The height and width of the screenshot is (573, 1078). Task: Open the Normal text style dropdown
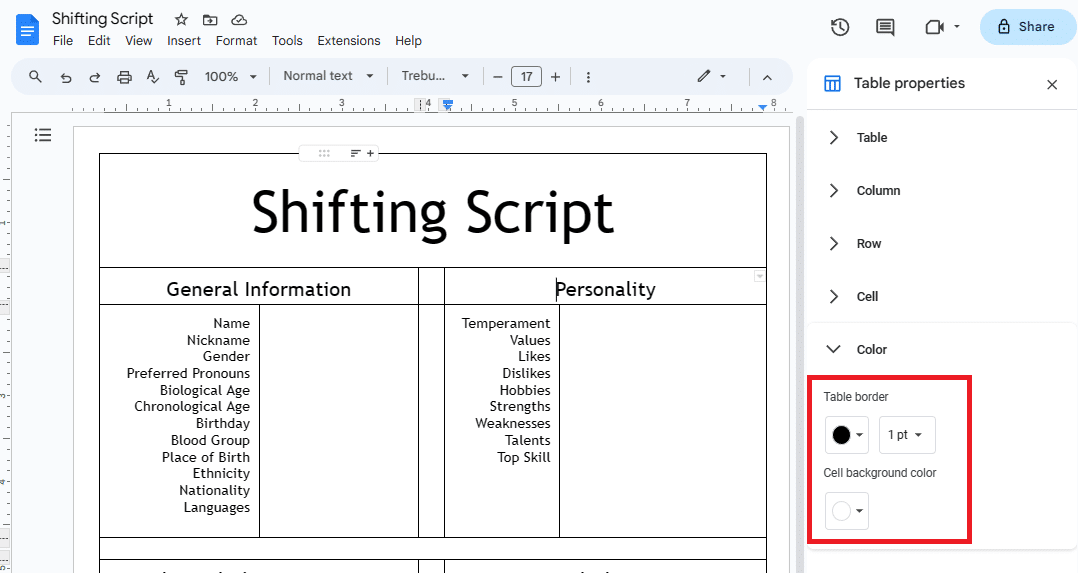(328, 76)
